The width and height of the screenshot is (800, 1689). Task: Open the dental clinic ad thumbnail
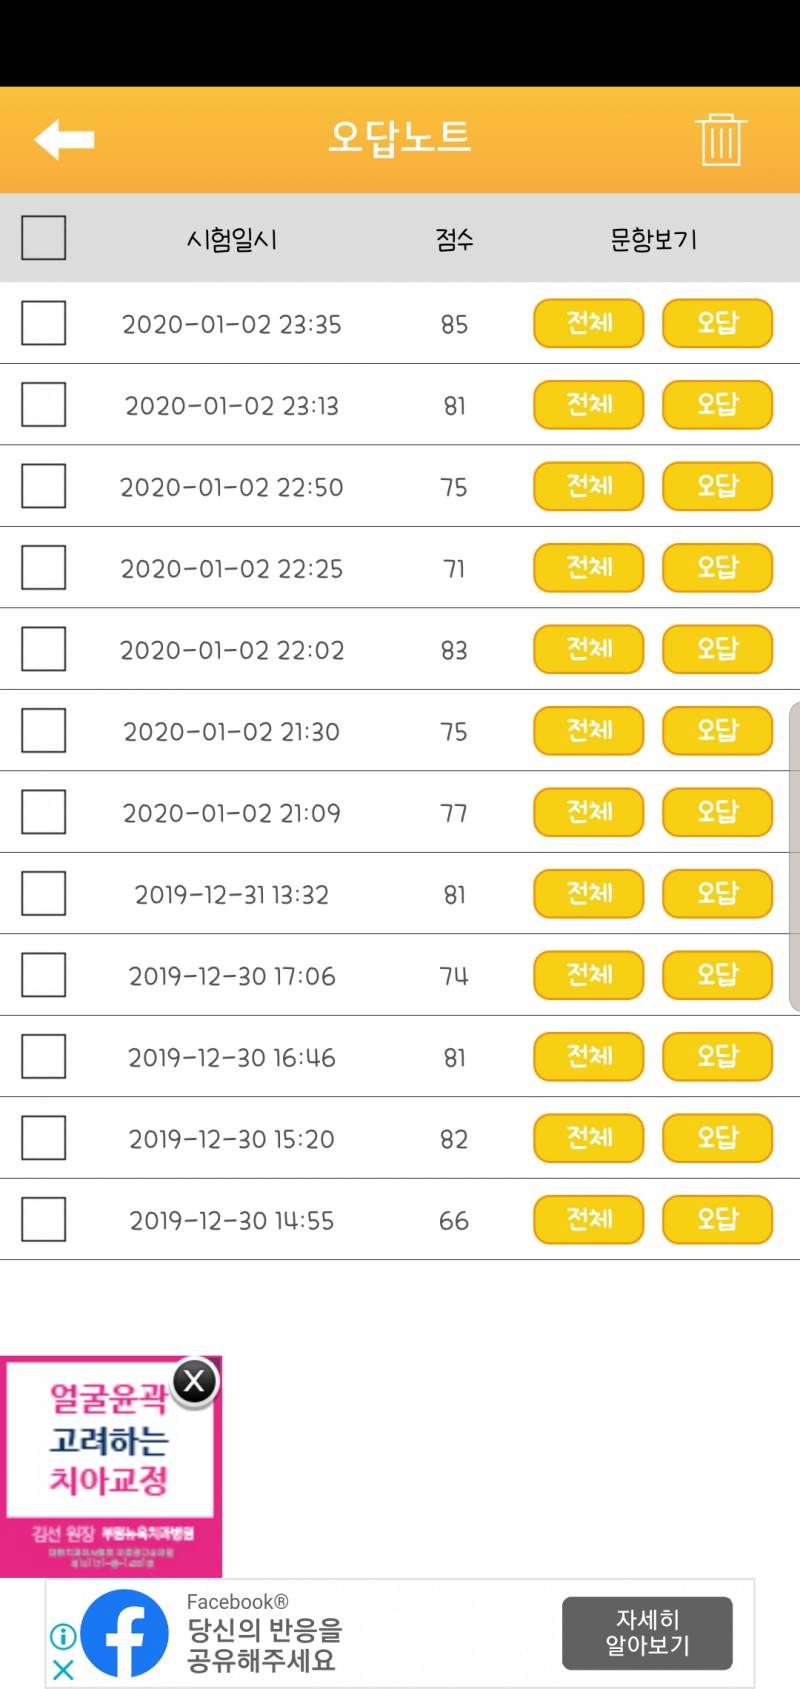110,1470
